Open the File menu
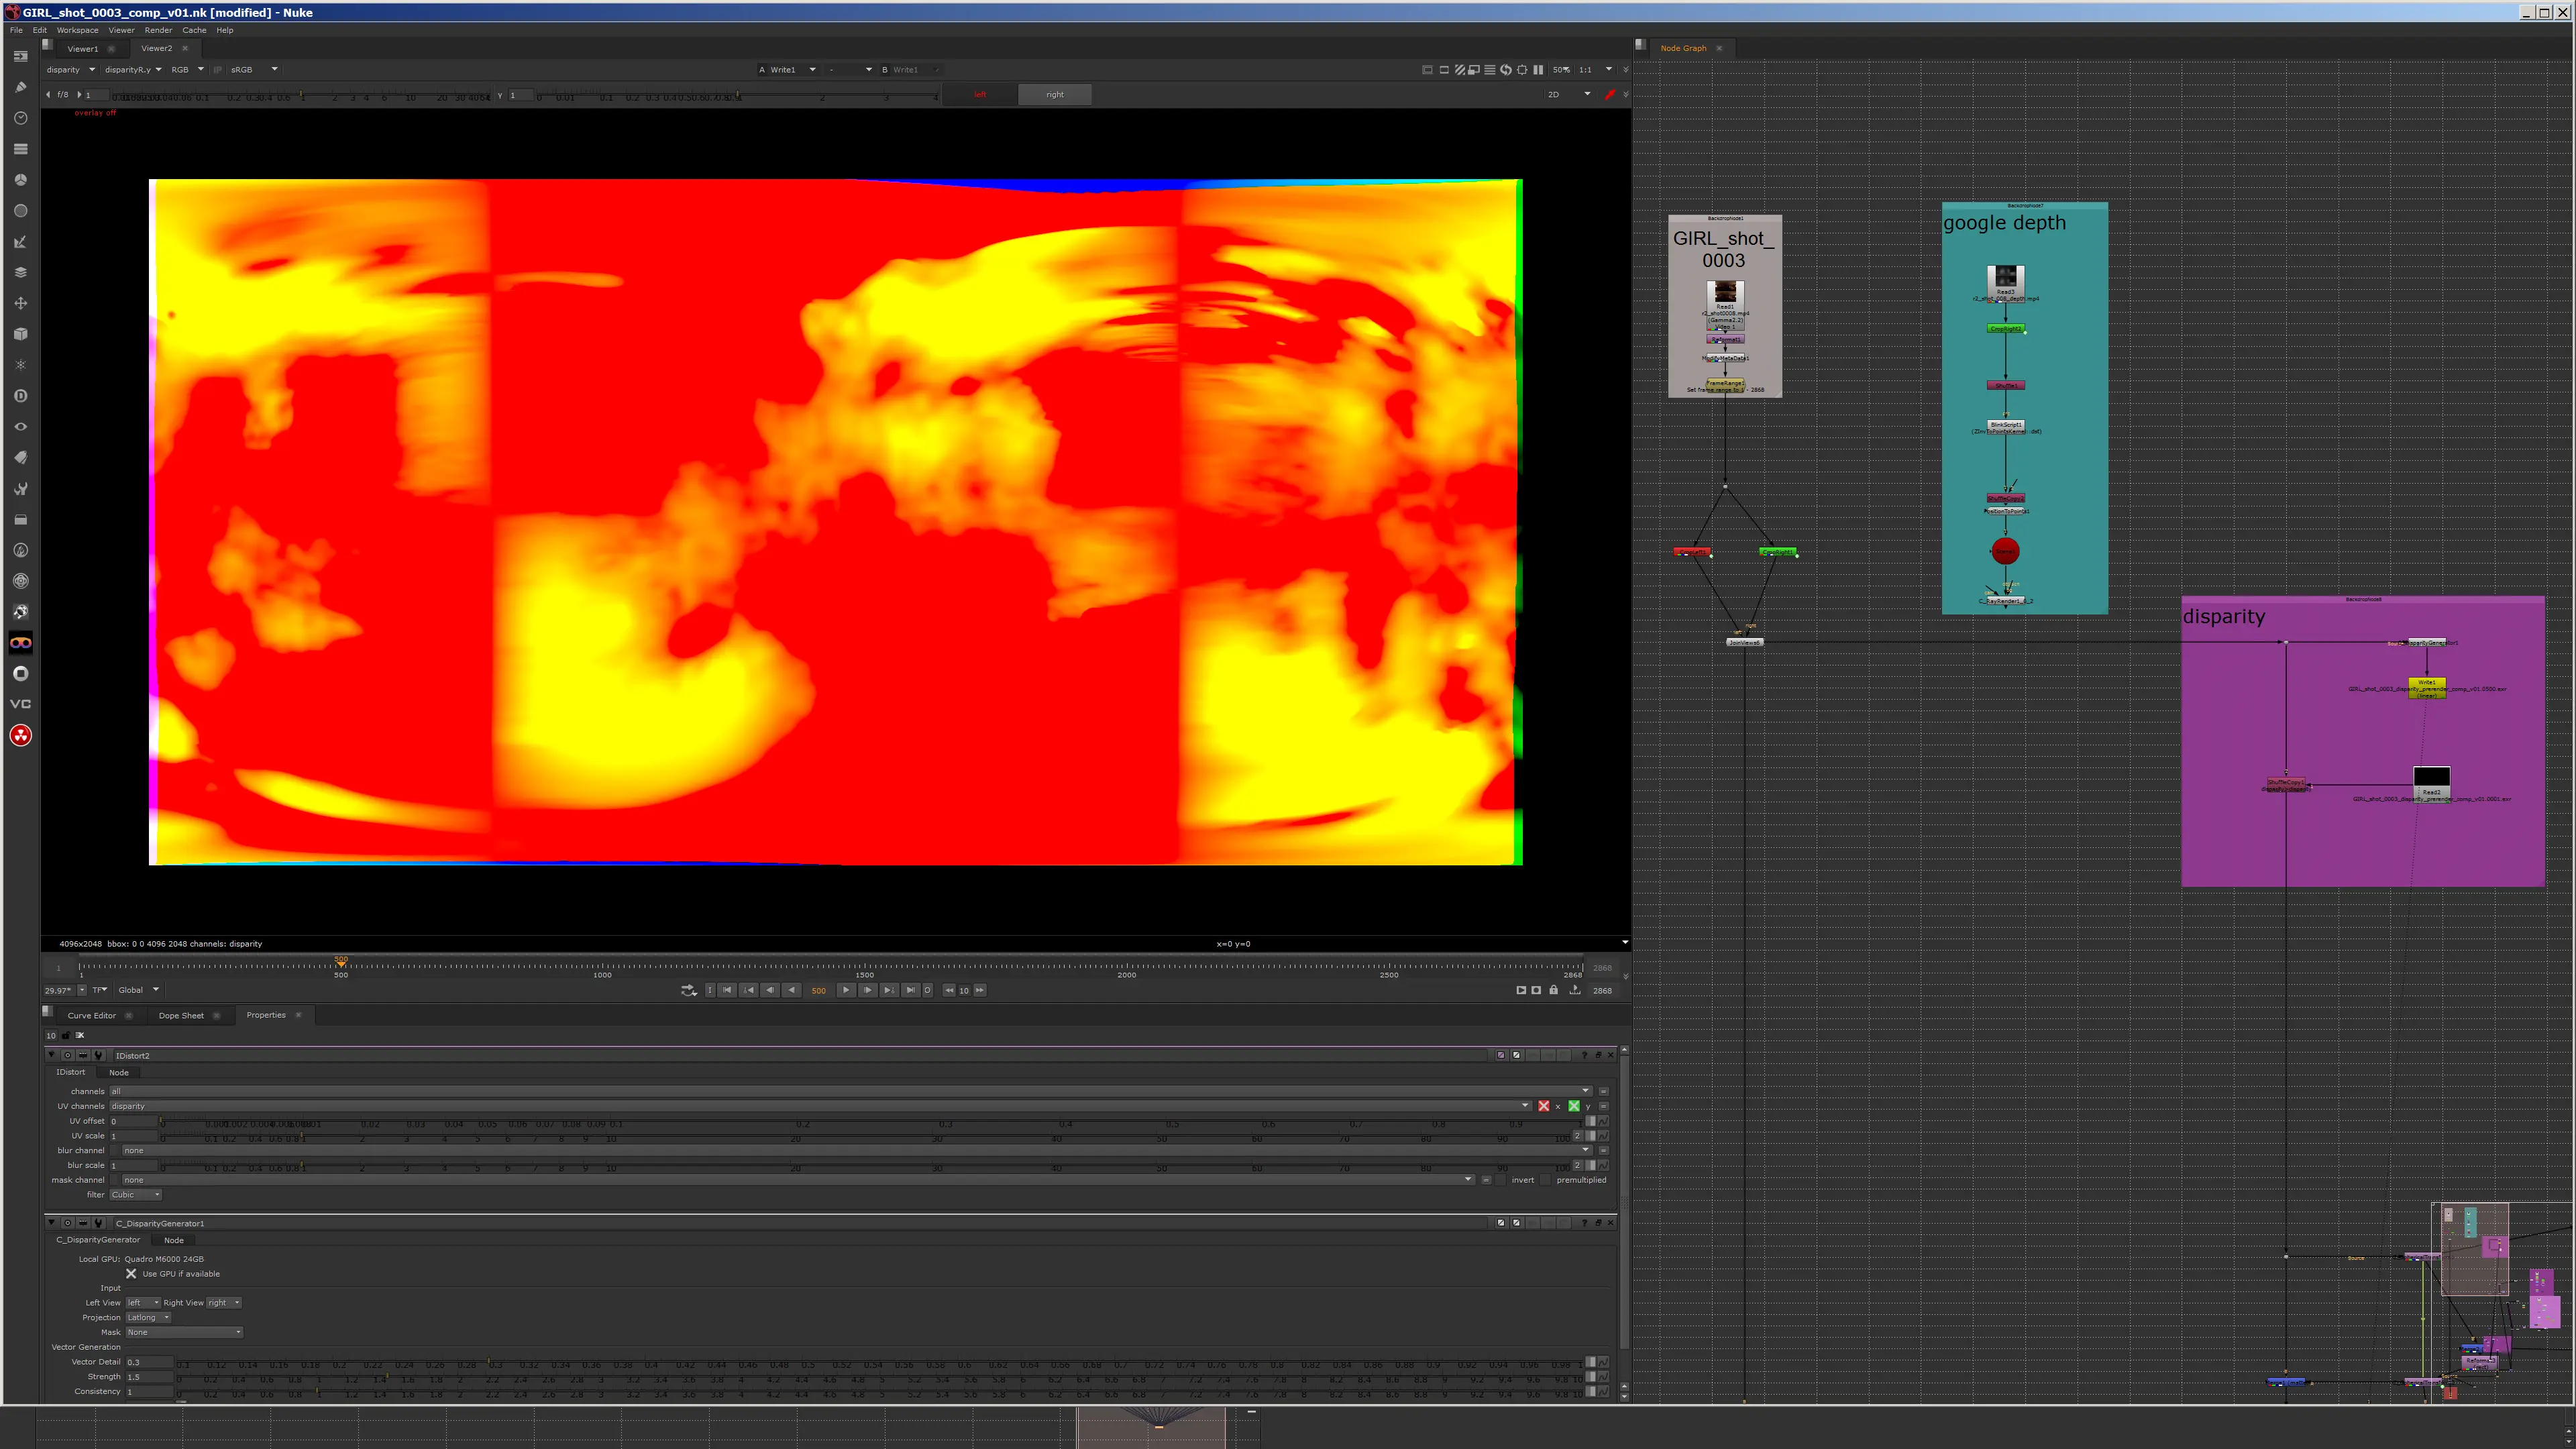The width and height of the screenshot is (2576, 1449). (x=16, y=30)
